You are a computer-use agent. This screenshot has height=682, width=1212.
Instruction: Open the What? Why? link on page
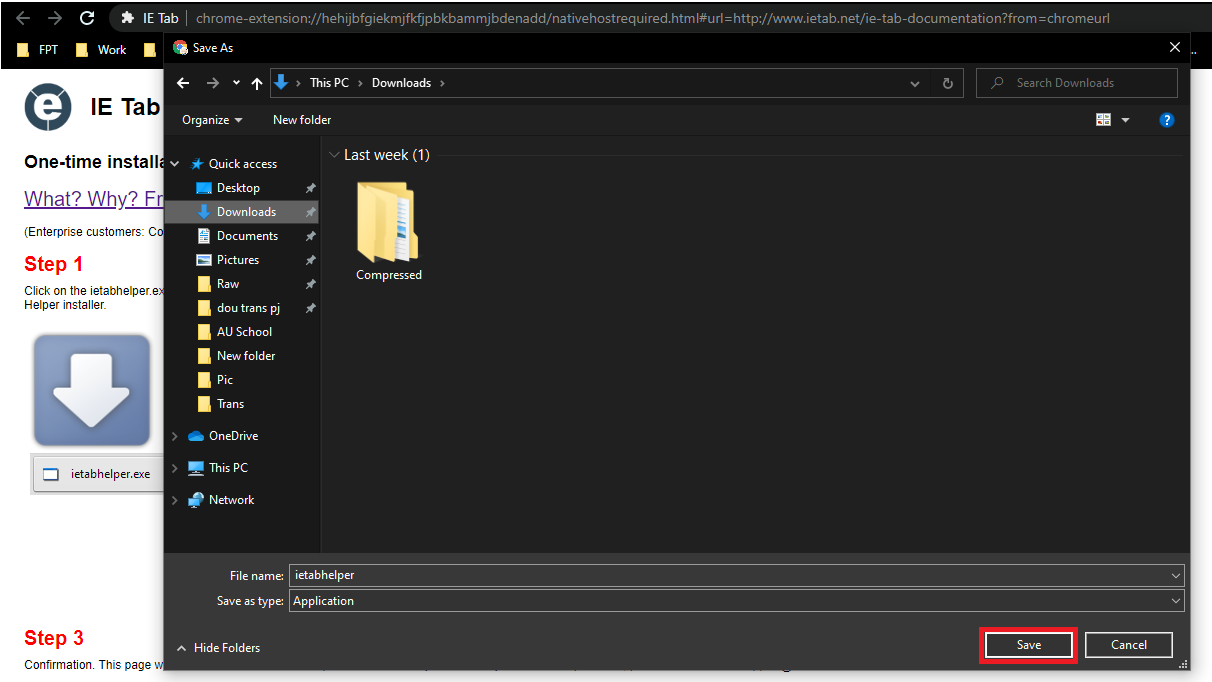[x=94, y=198]
